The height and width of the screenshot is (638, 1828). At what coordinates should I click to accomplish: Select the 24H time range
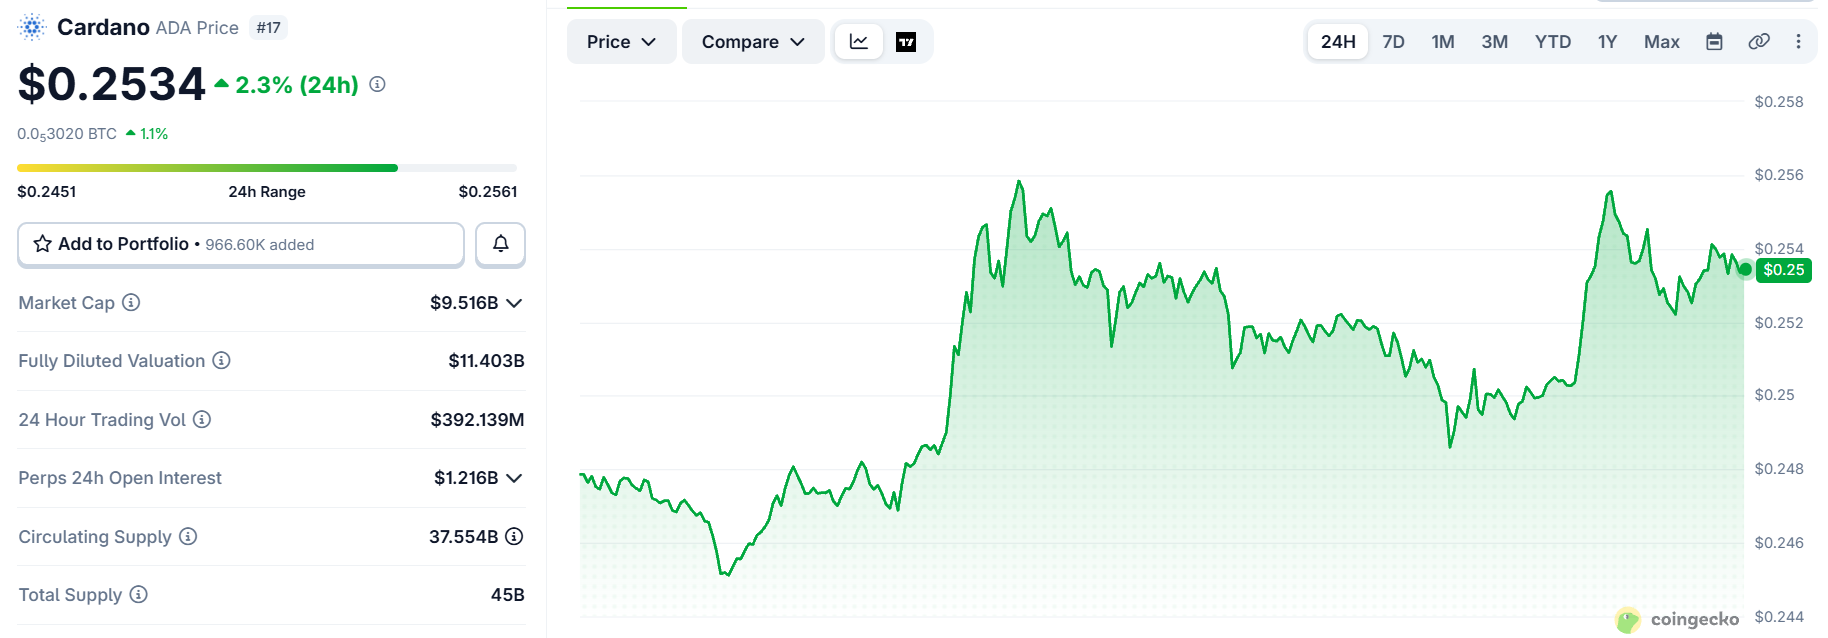(1338, 41)
